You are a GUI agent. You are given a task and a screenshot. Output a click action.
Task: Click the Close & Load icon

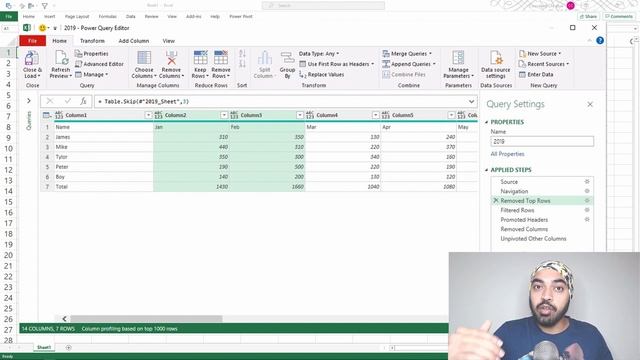pyautogui.click(x=31, y=58)
